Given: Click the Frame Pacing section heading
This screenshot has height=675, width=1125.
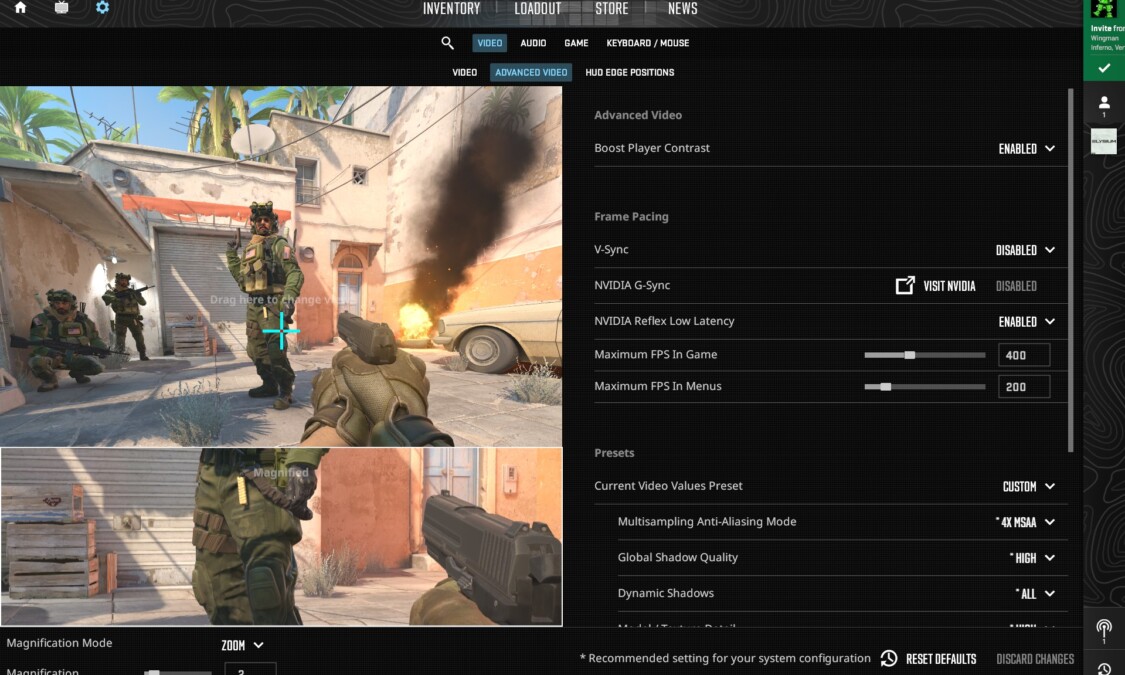Looking at the screenshot, I should click(x=631, y=217).
